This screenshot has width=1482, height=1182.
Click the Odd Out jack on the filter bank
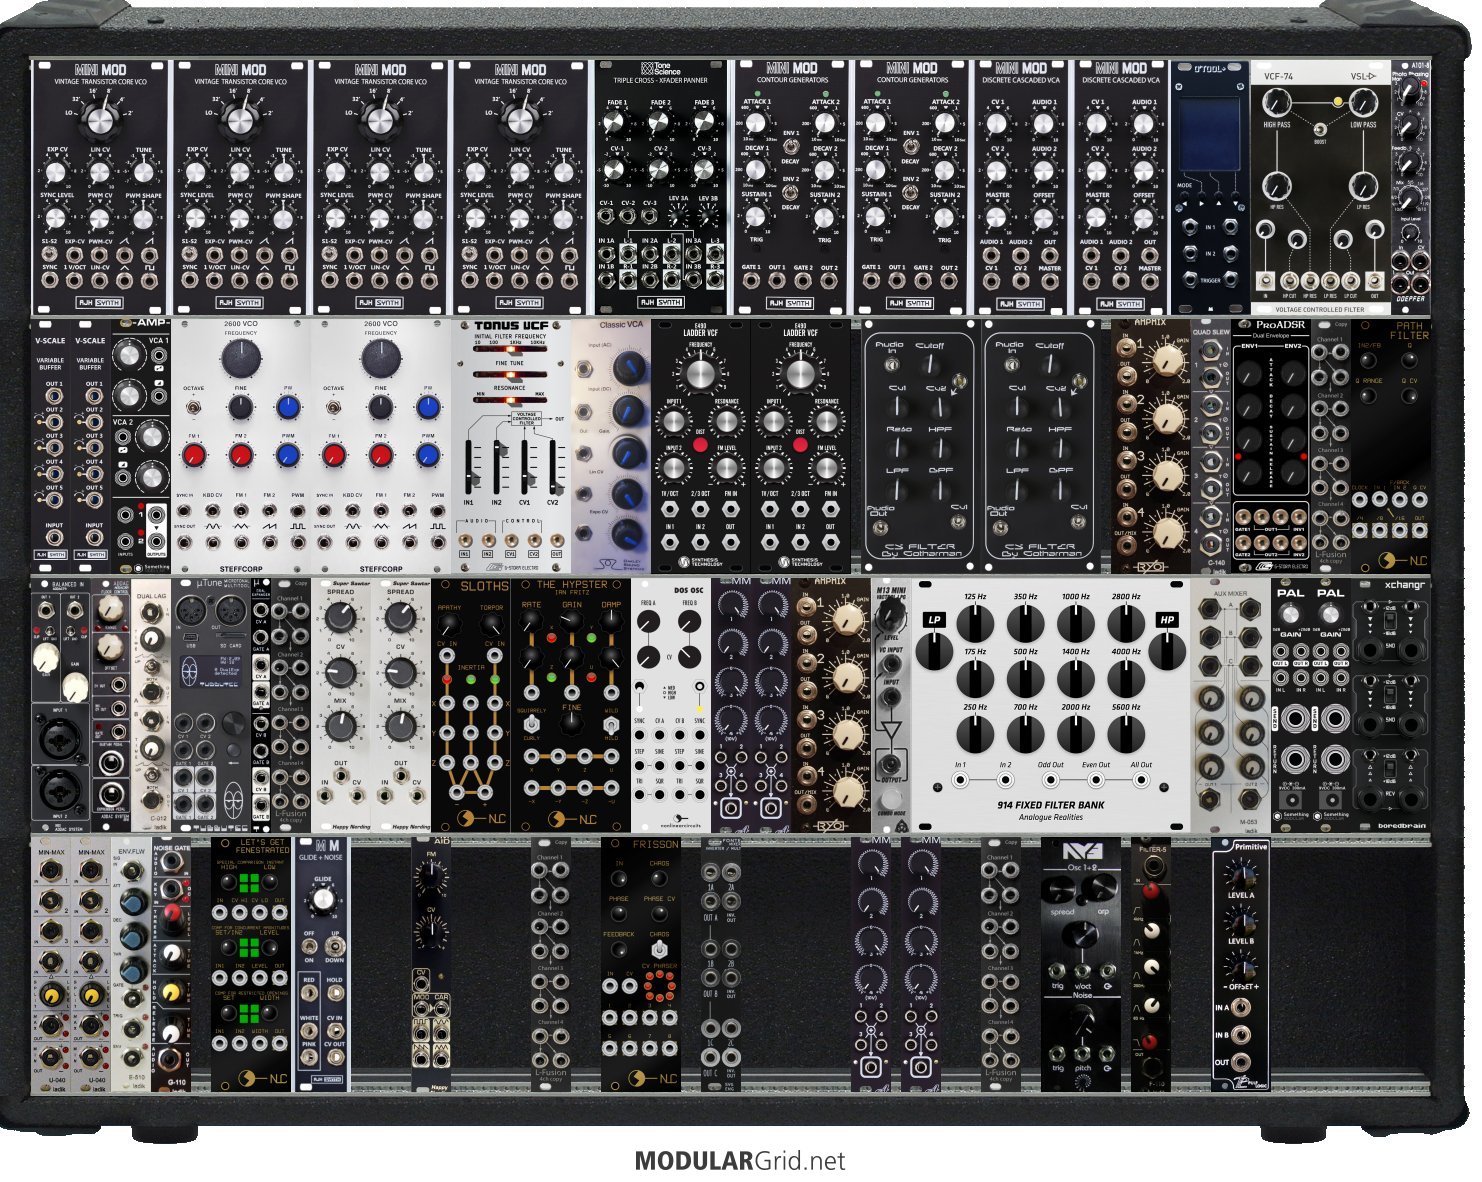click(x=1050, y=779)
